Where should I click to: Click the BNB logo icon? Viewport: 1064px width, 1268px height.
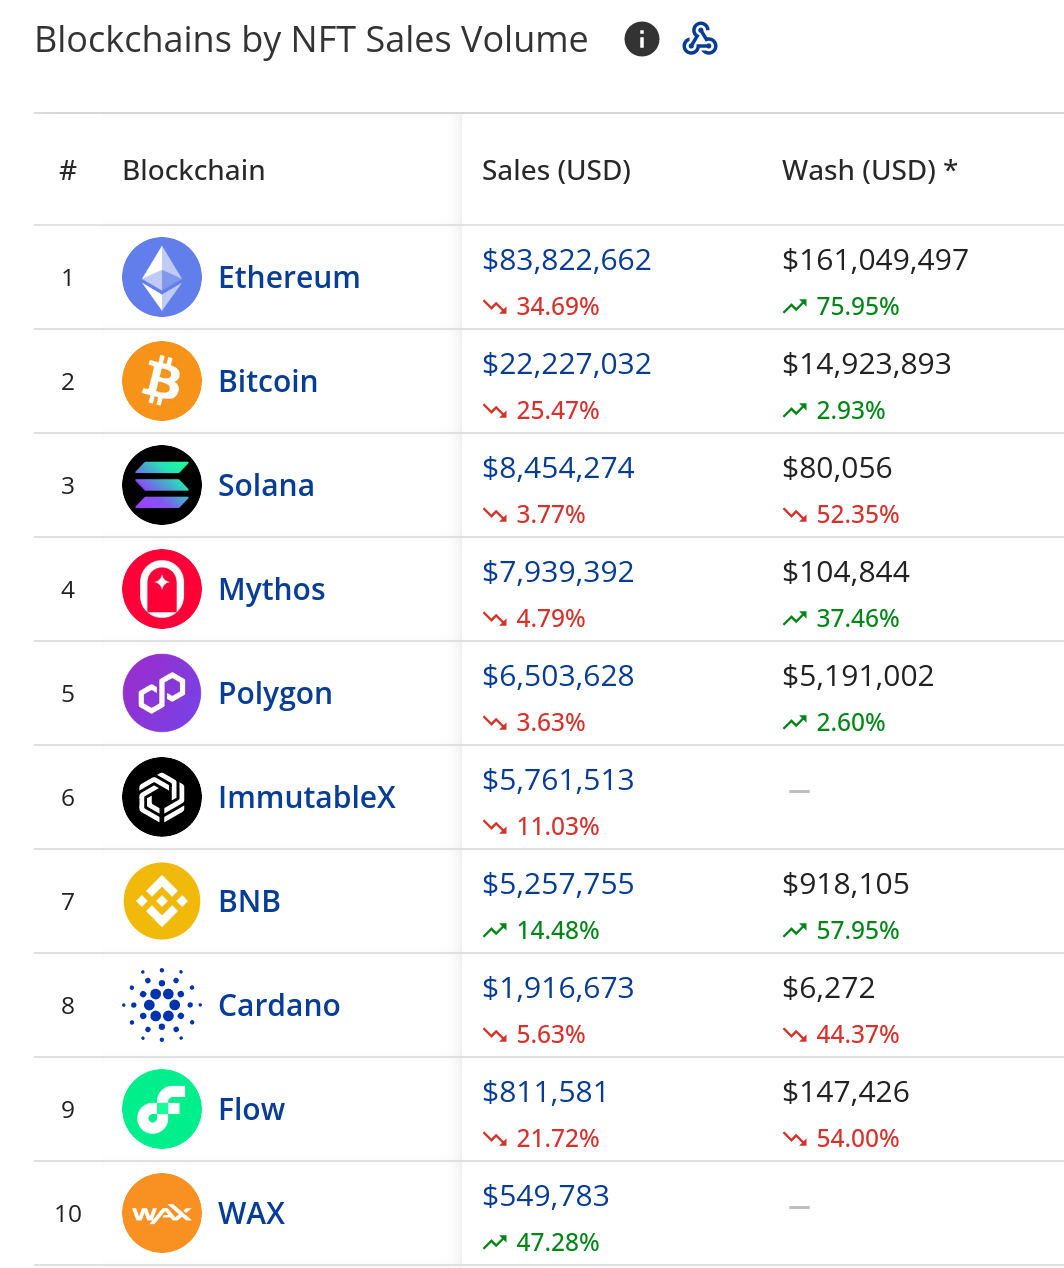(x=162, y=901)
